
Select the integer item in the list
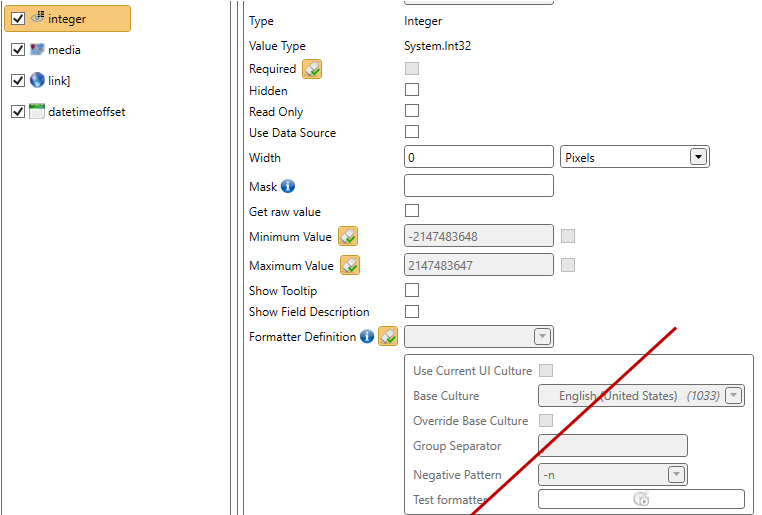click(68, 18)
